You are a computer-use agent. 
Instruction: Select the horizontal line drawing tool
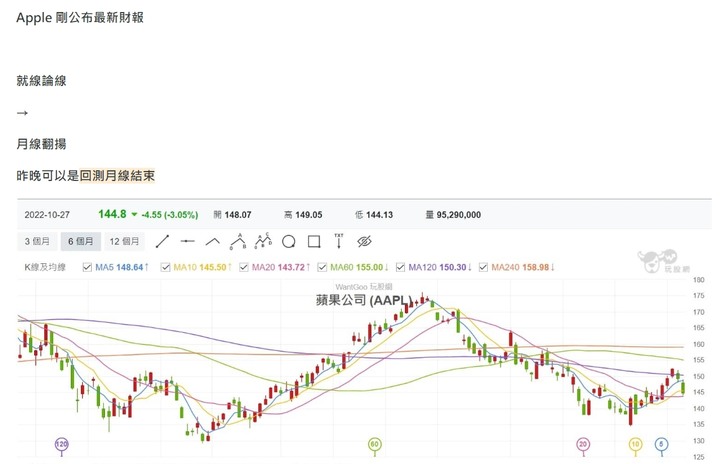[x=187, y=241]
